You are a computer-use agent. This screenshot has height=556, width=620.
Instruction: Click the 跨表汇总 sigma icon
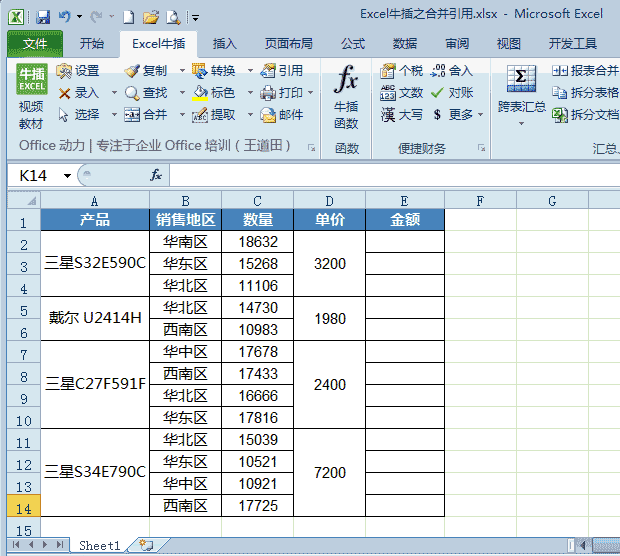point(522,79)
